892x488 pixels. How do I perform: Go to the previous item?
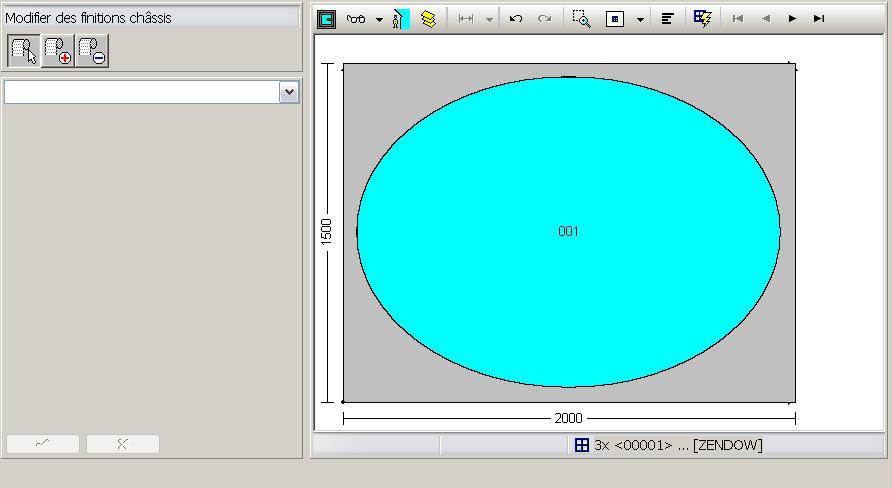tap(766, 19)
